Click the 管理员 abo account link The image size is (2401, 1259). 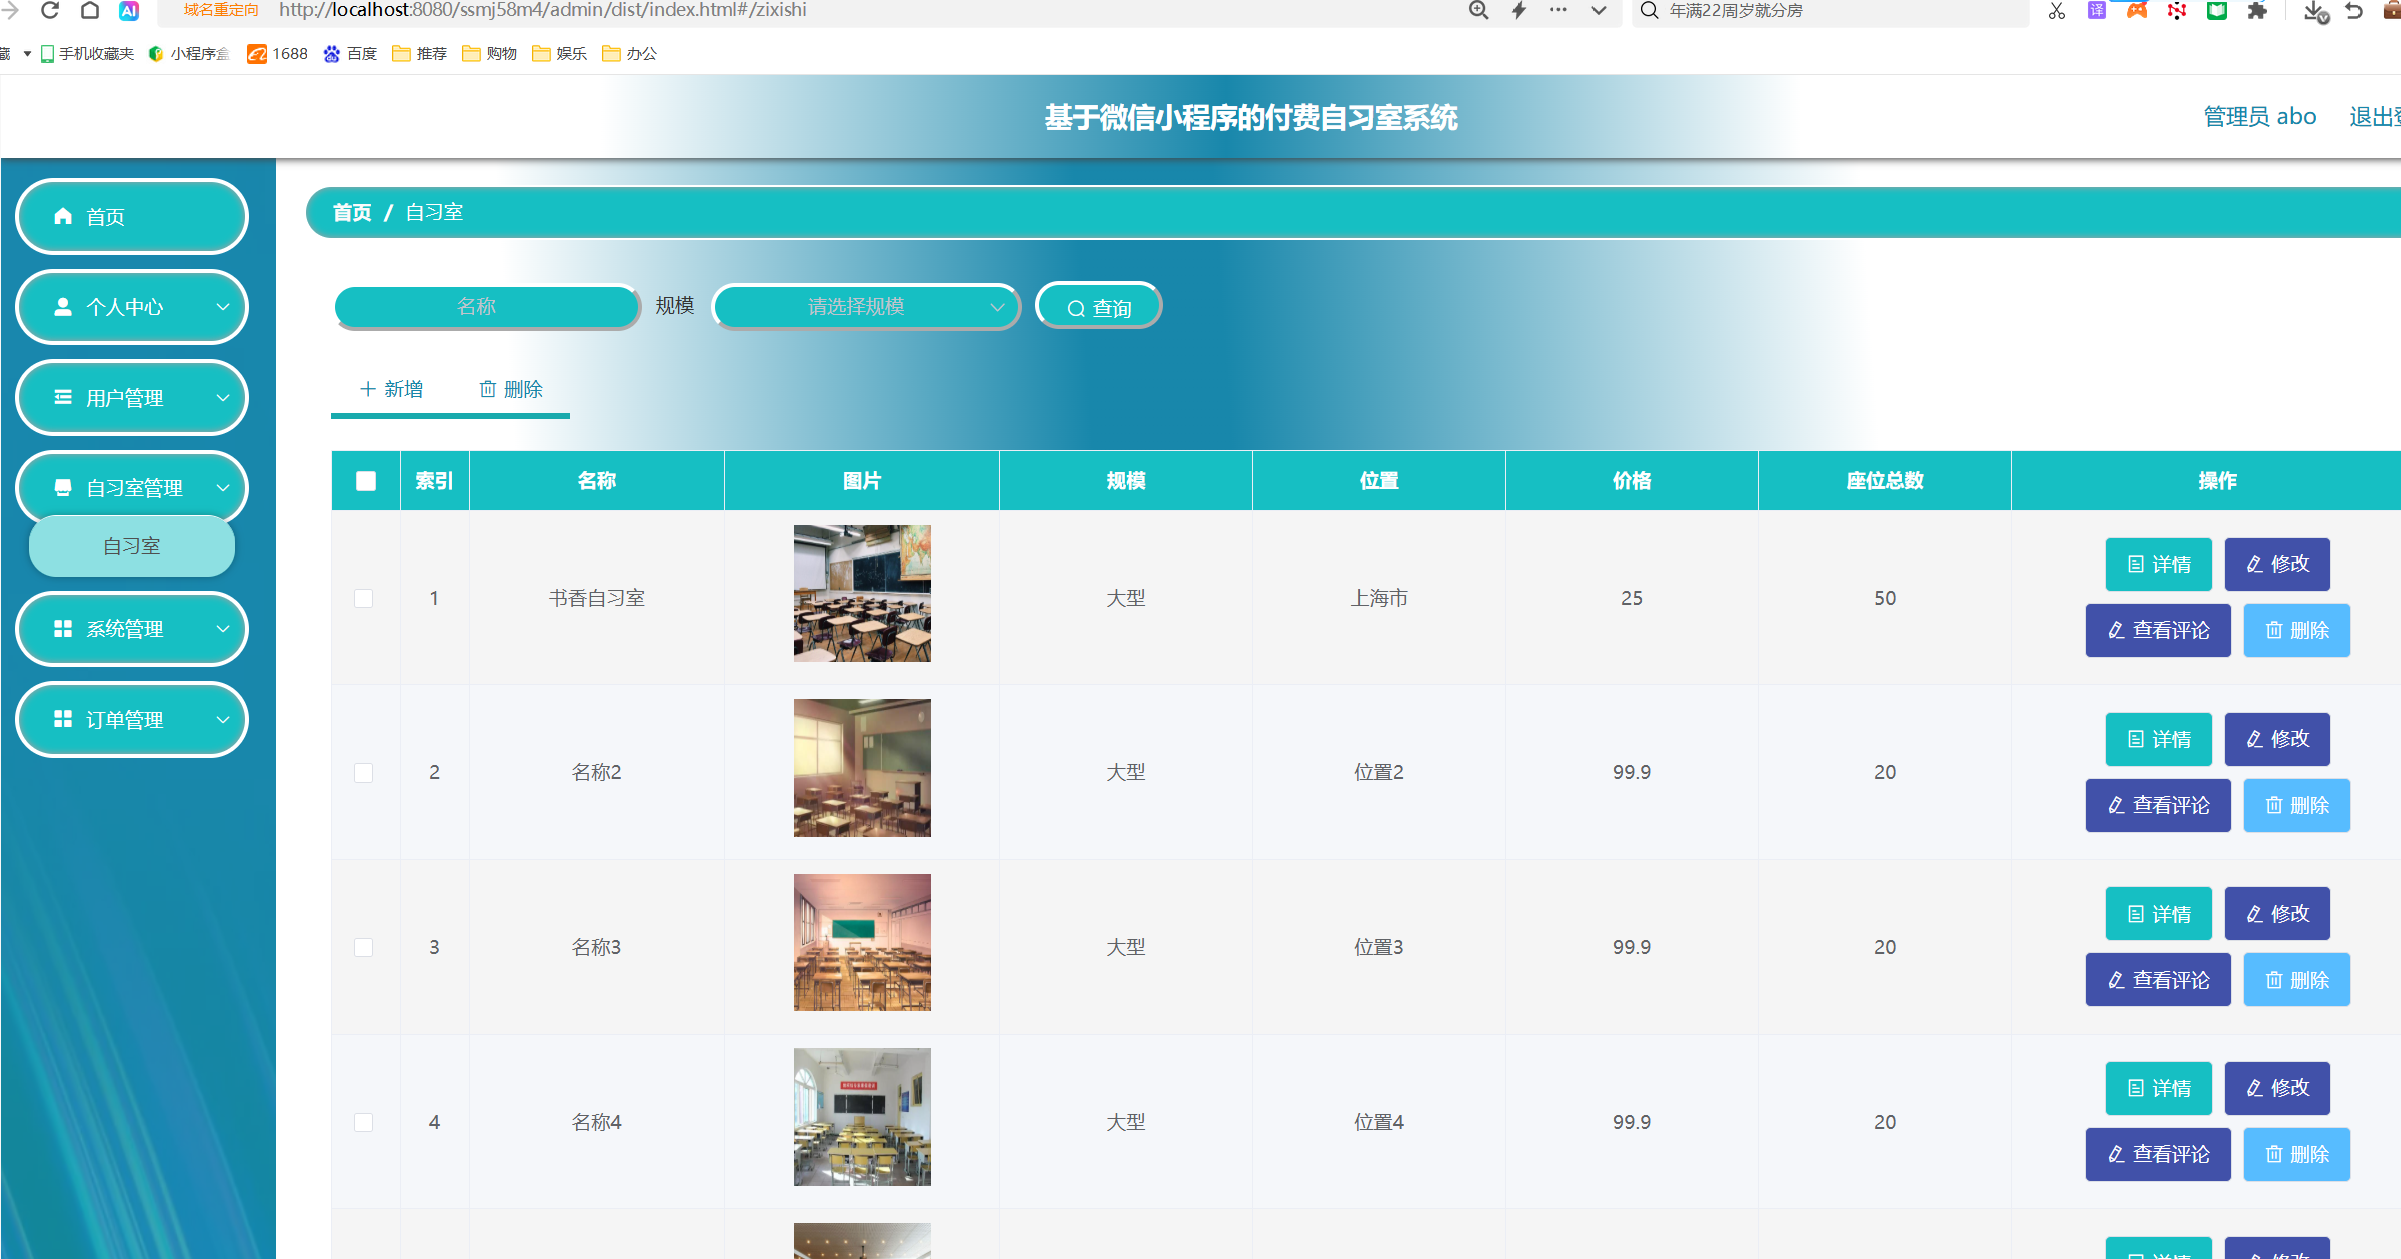[2259, 116]
